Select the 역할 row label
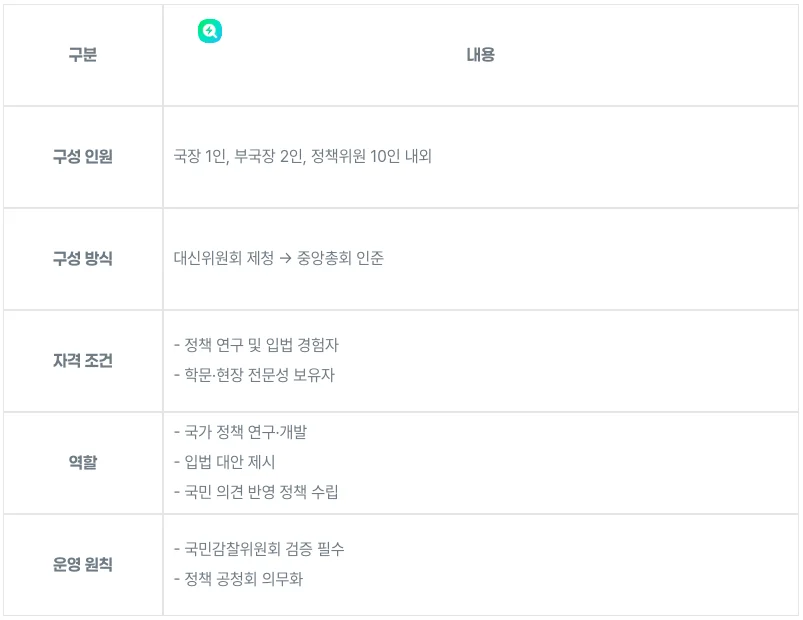Screen dimensions: 803x620 click(x=83, y=463)
